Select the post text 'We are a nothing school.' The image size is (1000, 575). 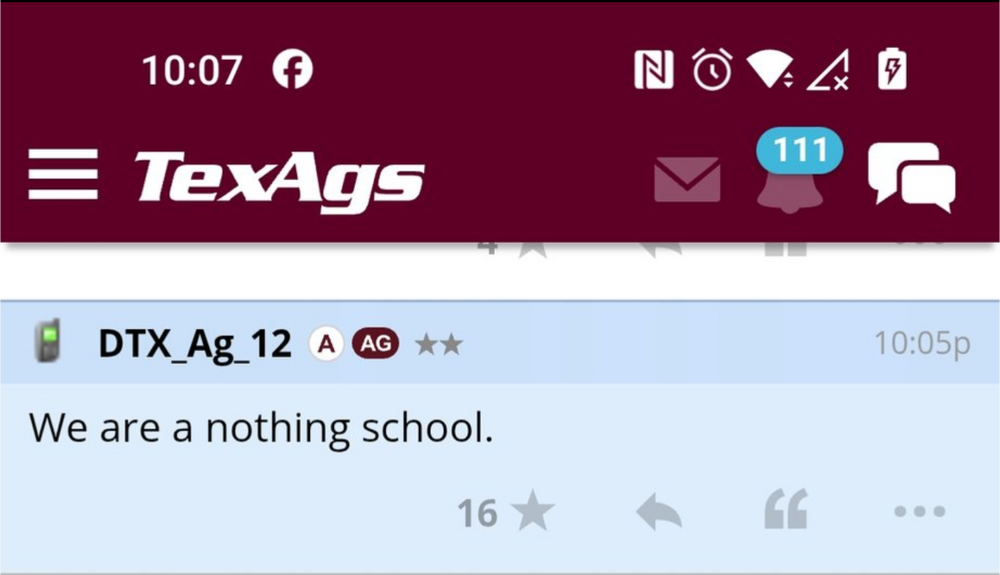point(261,428)
